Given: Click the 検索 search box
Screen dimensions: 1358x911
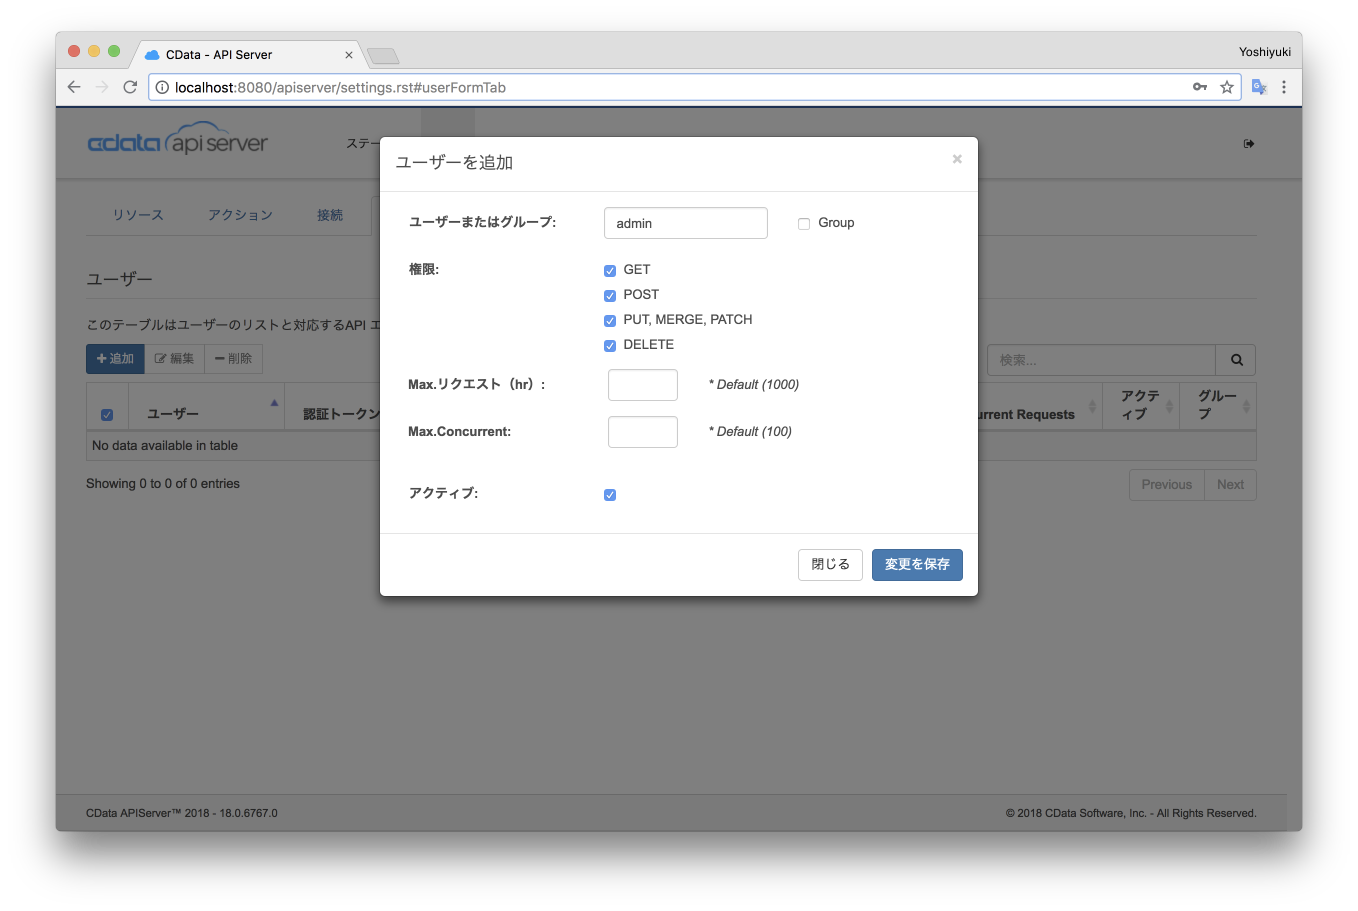Looking at the screenshot, I should pyautogui.click(x=1101, y=360).
